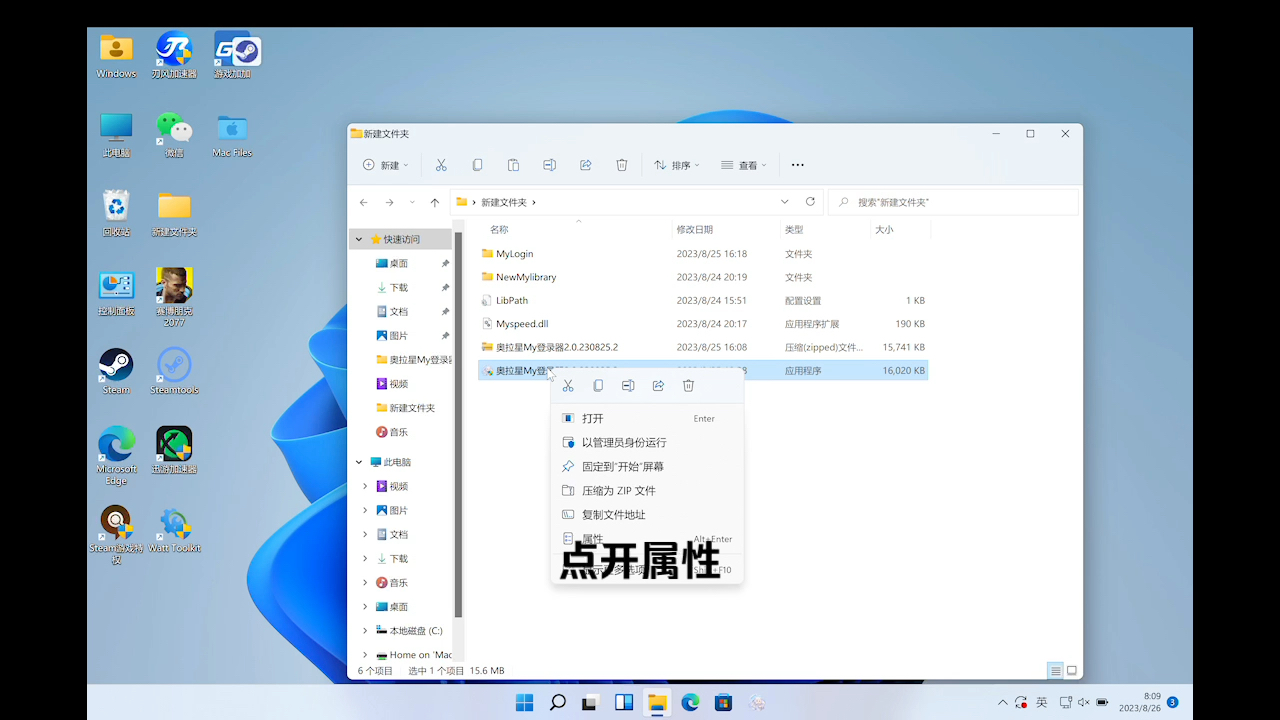Screen dimensions: 1280x720
Task: Refresh the current folder view
Action: pyautogui.click(x=810, y=202)
